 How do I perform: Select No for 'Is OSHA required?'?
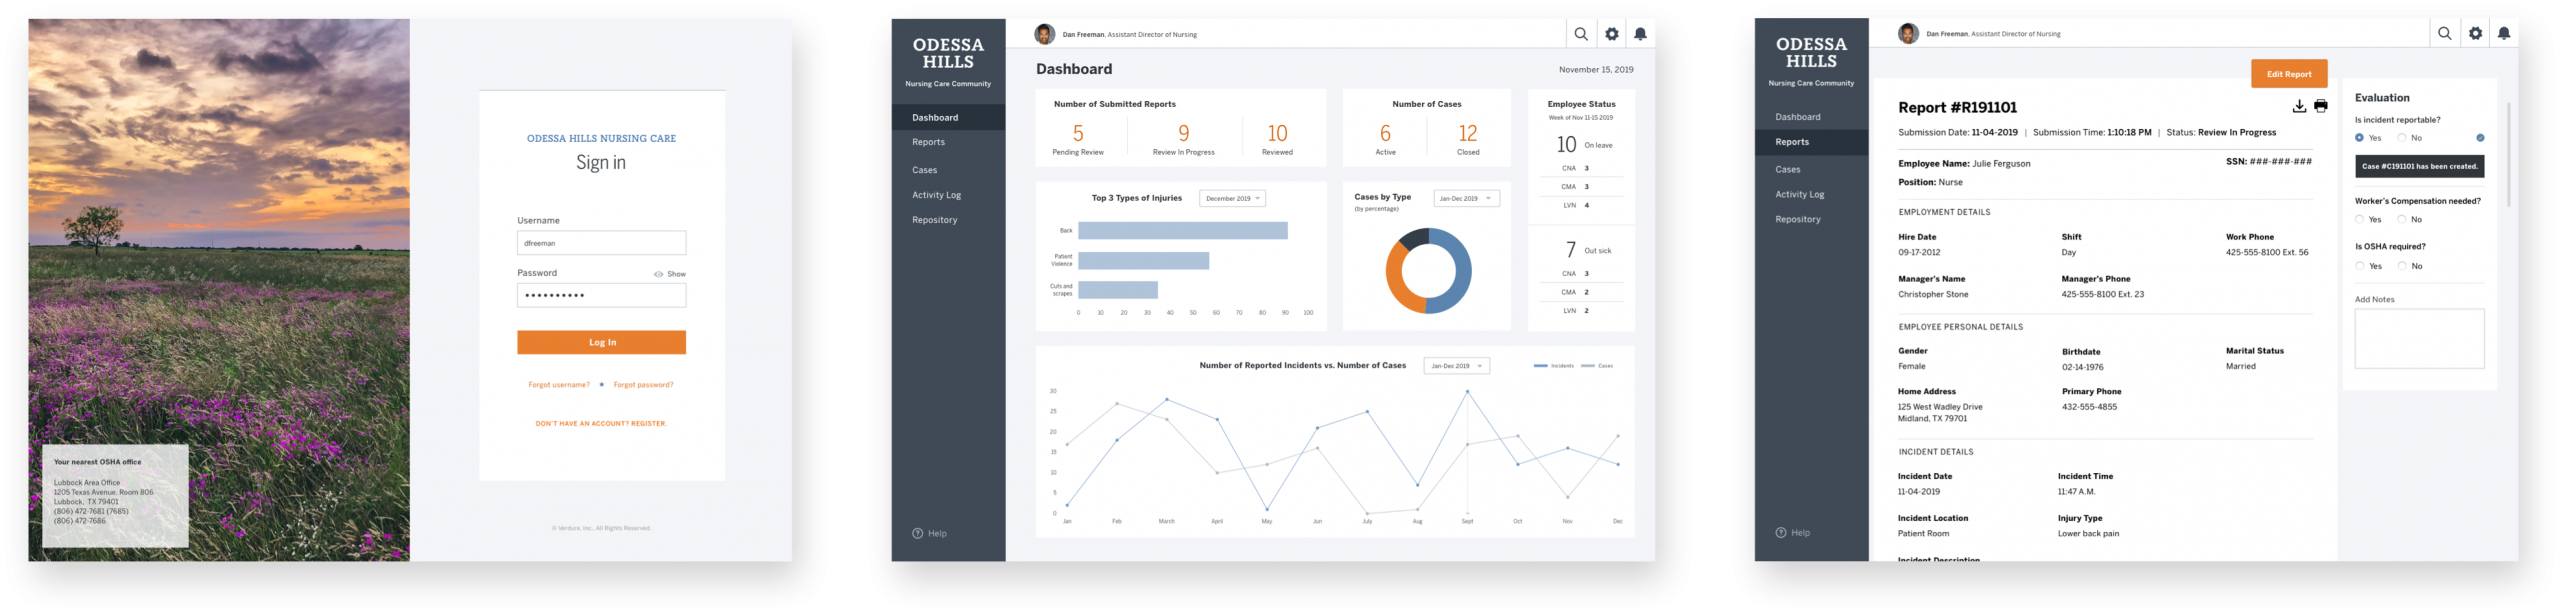click(x=2402, y=266)
